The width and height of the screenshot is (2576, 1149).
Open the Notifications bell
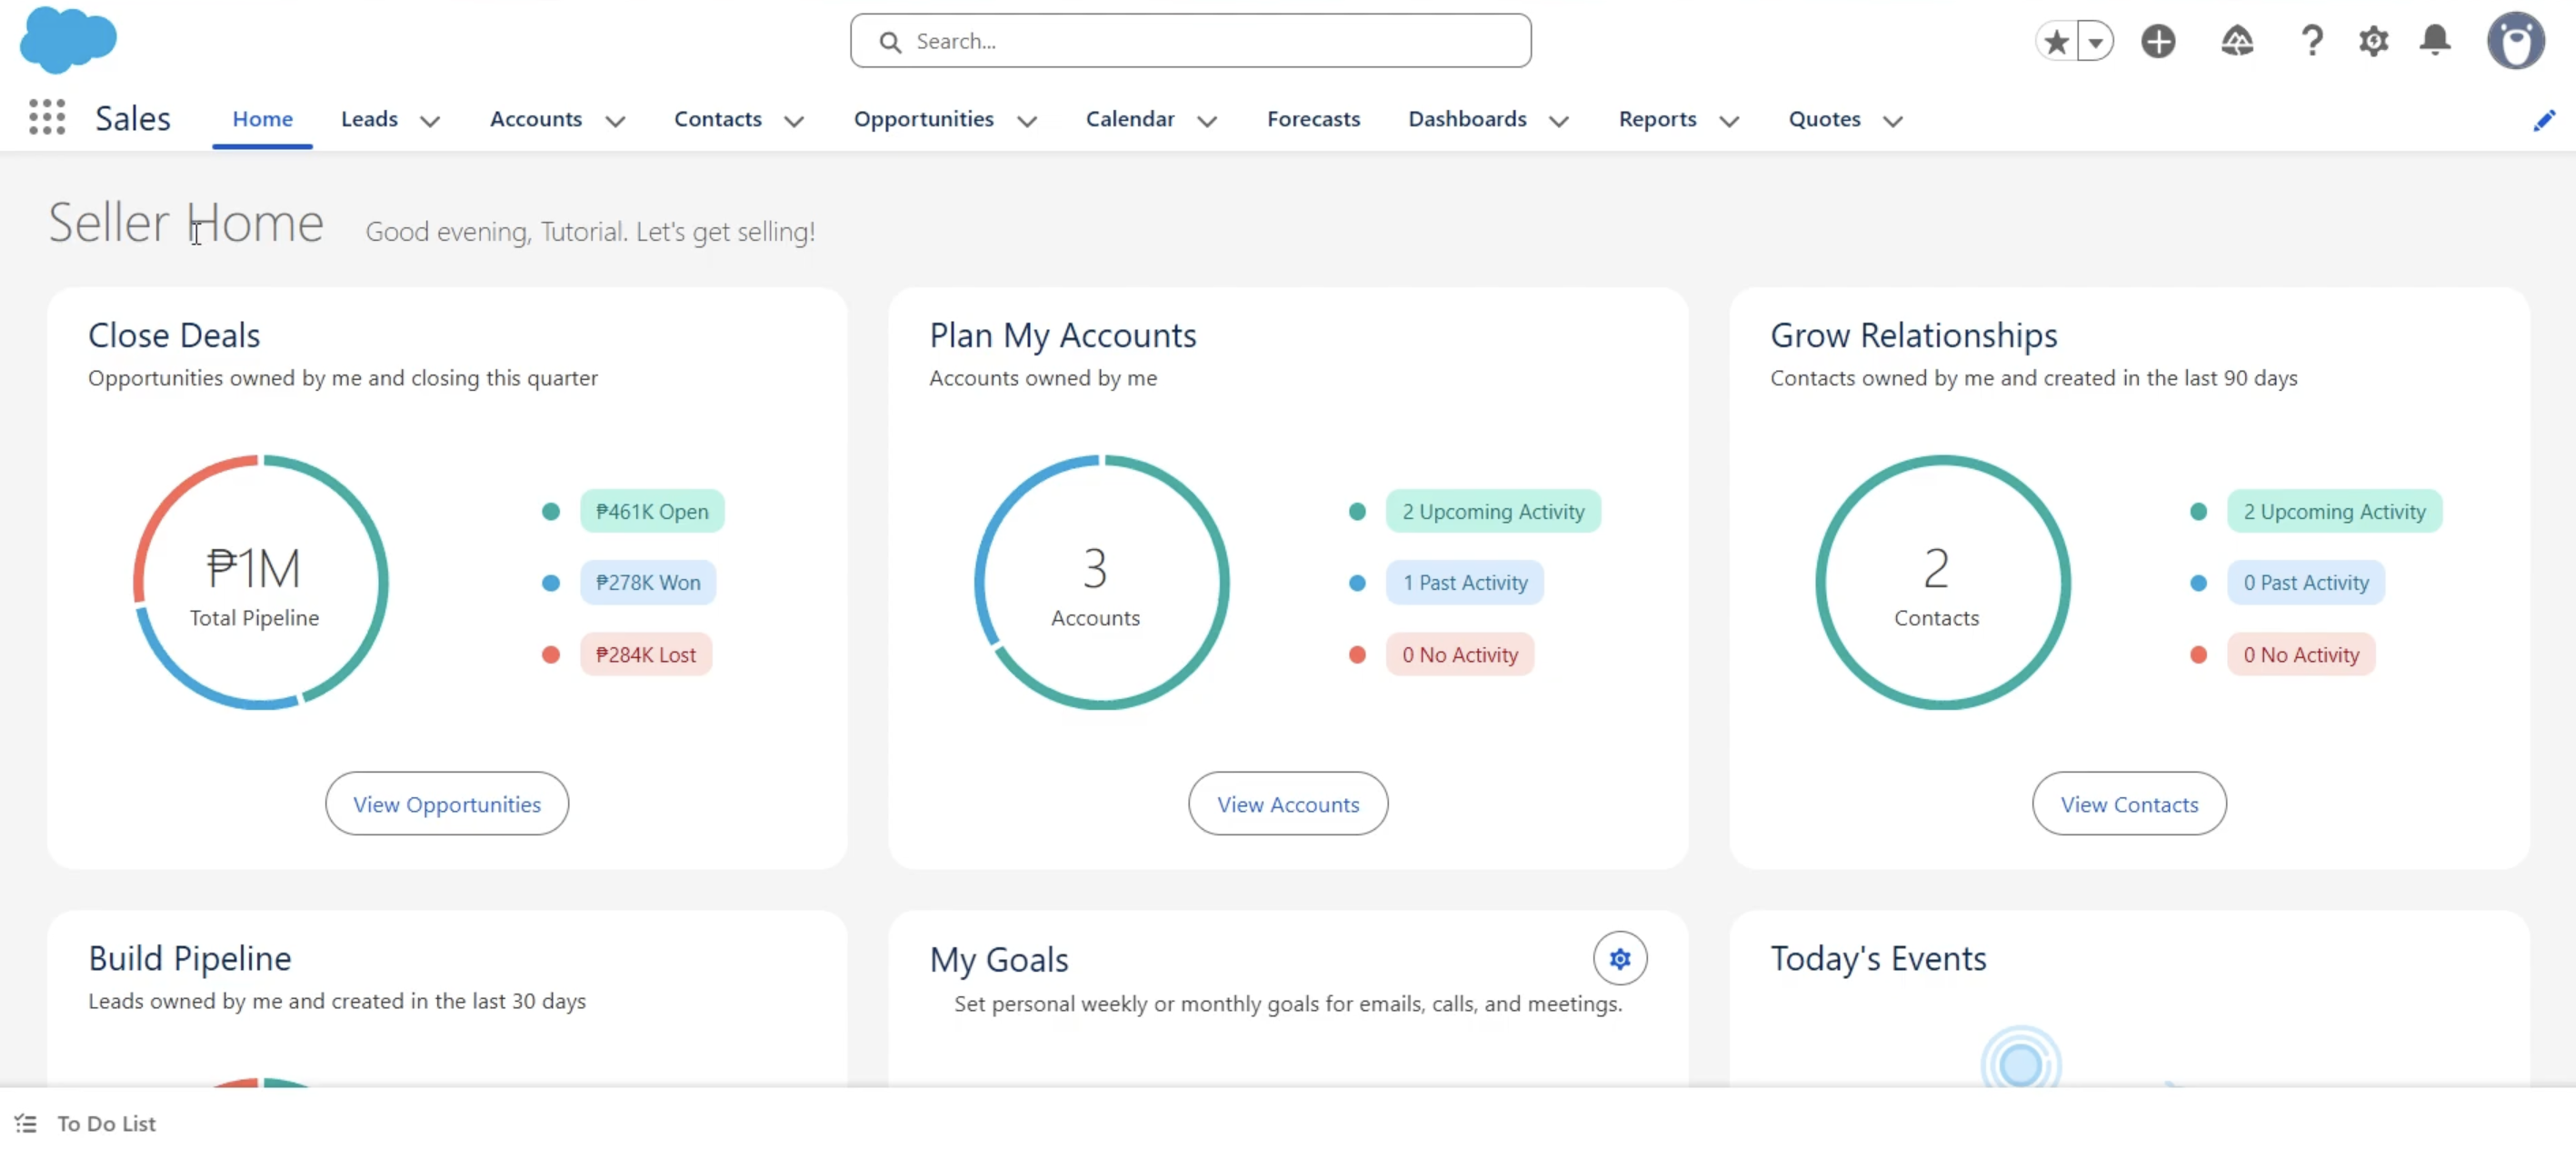[2435, 41]
